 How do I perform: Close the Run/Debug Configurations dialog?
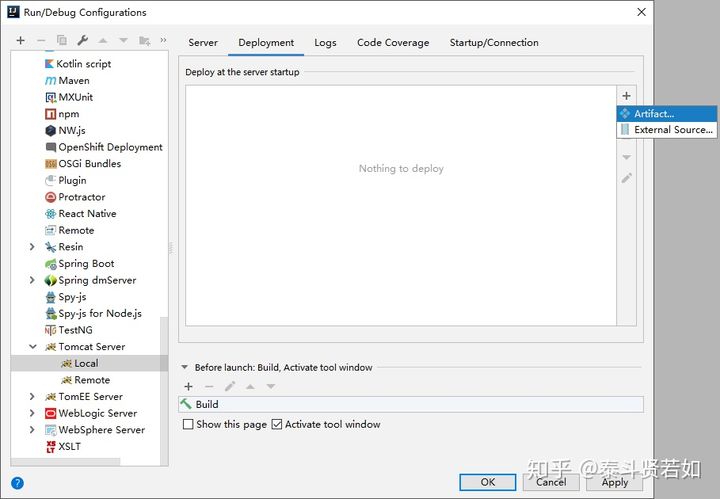point(642,12)
